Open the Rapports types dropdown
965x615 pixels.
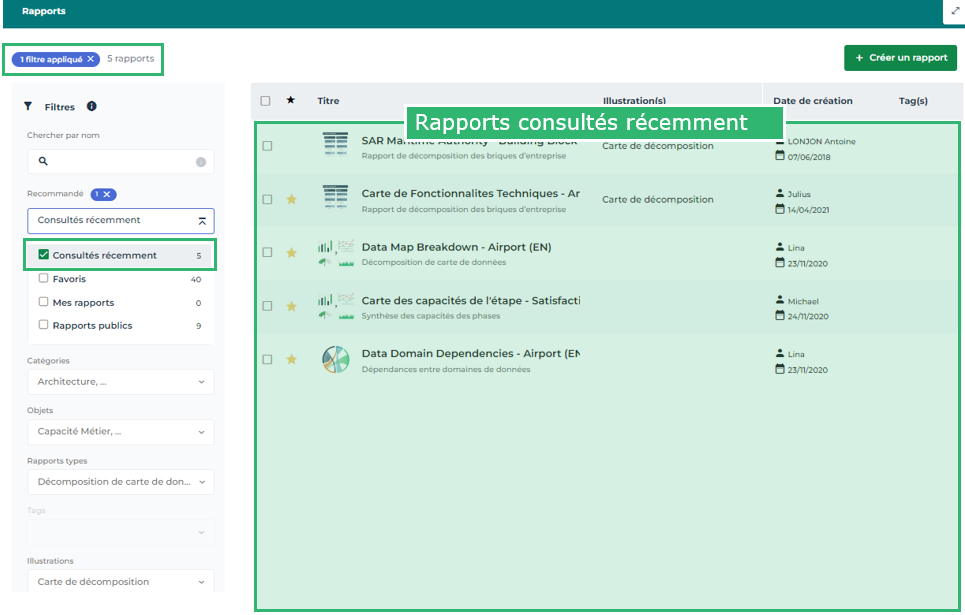click(x=120, y=482)
